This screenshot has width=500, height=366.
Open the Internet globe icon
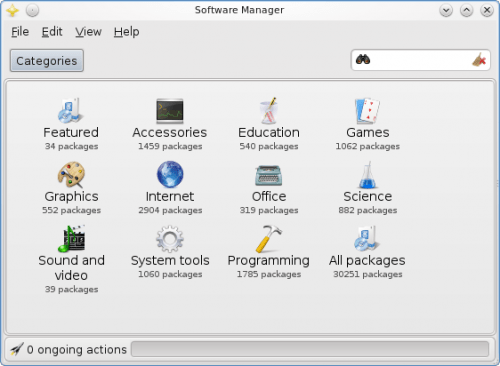[170, 174]
